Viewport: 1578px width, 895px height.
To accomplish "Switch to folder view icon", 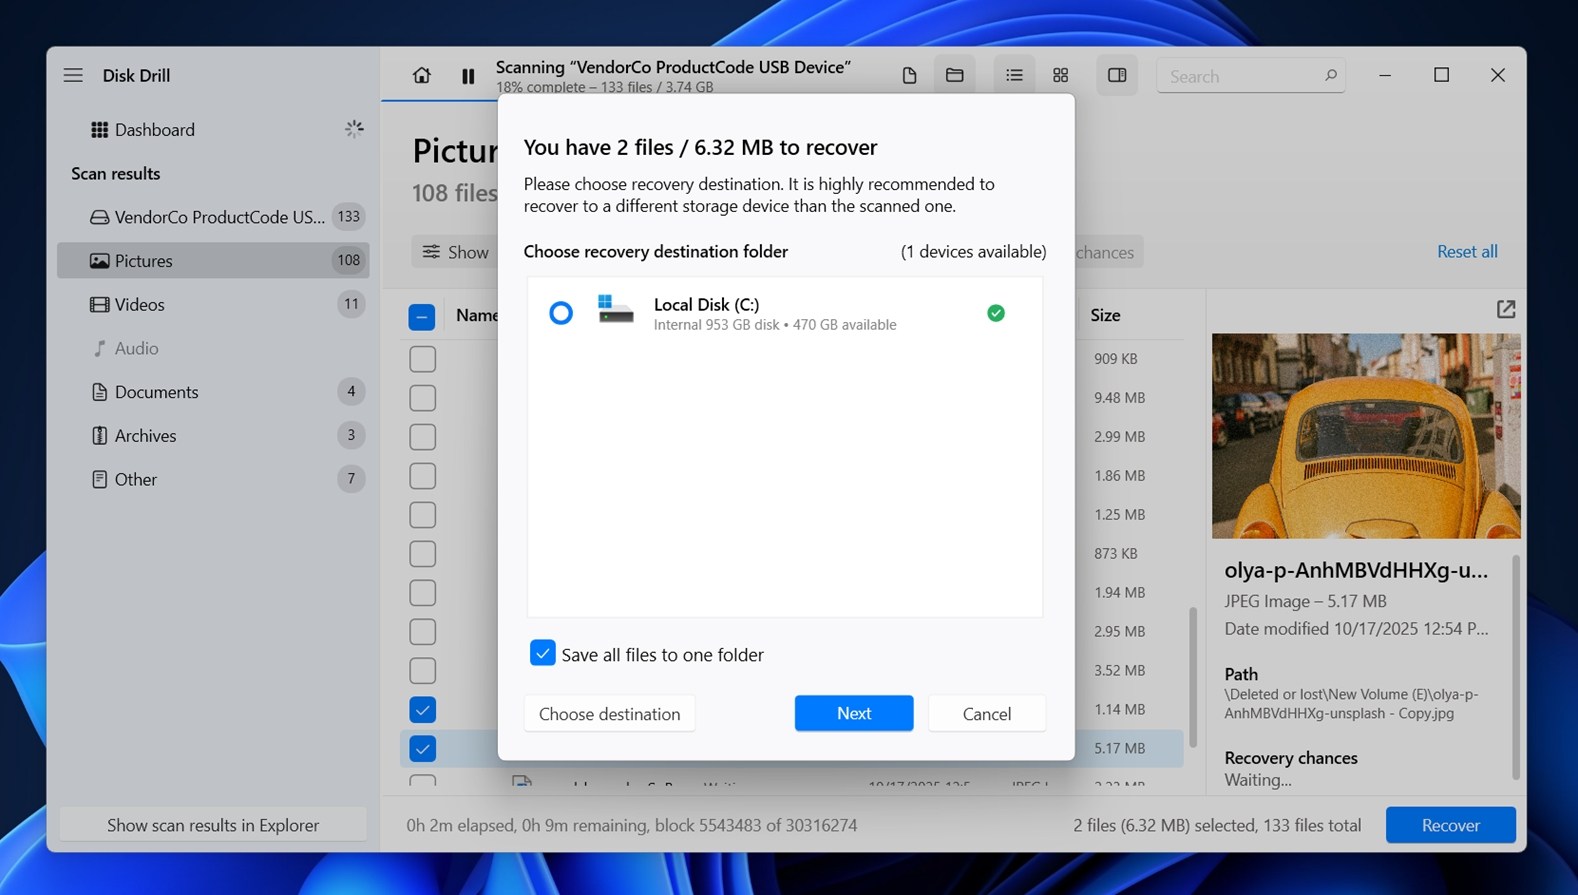I will click(x=954, y=76).
